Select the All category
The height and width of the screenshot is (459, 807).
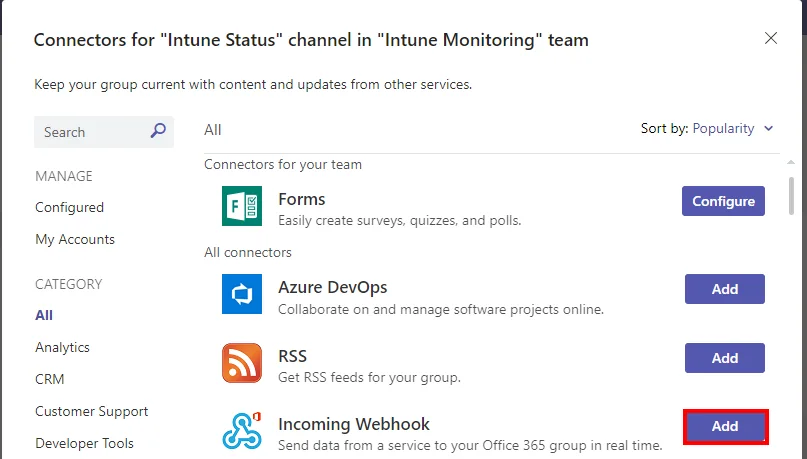click(x=44, y=315)
